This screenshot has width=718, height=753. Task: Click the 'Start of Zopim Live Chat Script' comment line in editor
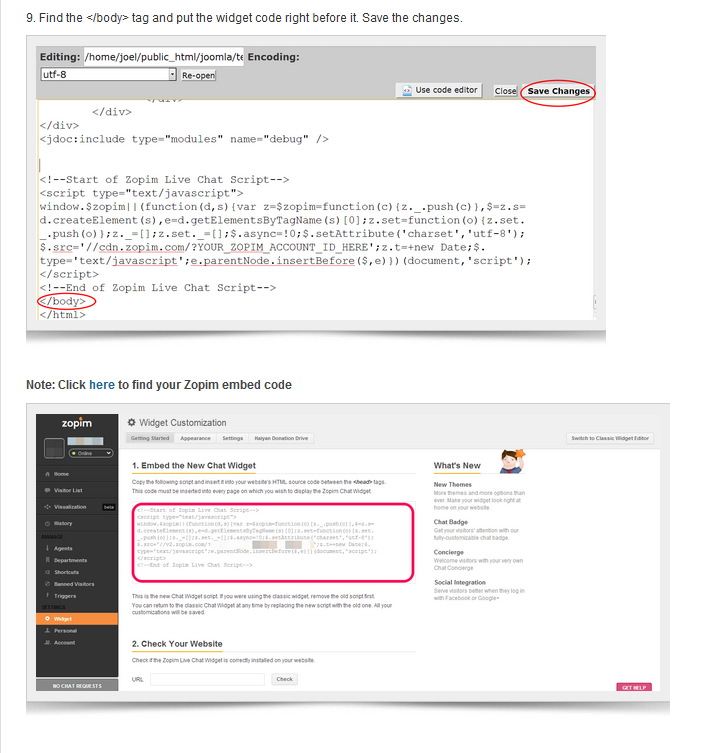coord(164,180)
